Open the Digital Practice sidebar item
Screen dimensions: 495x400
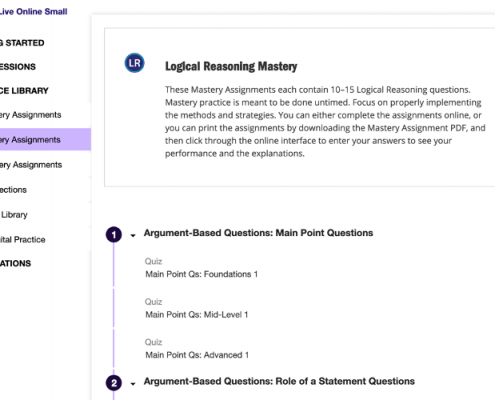click(x=23, y=239)
